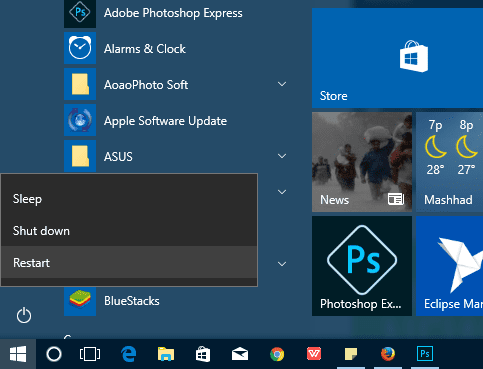Click the Power button icon
Image resolution: width=483 pixels, height=369 pixels.
(24, 315)
